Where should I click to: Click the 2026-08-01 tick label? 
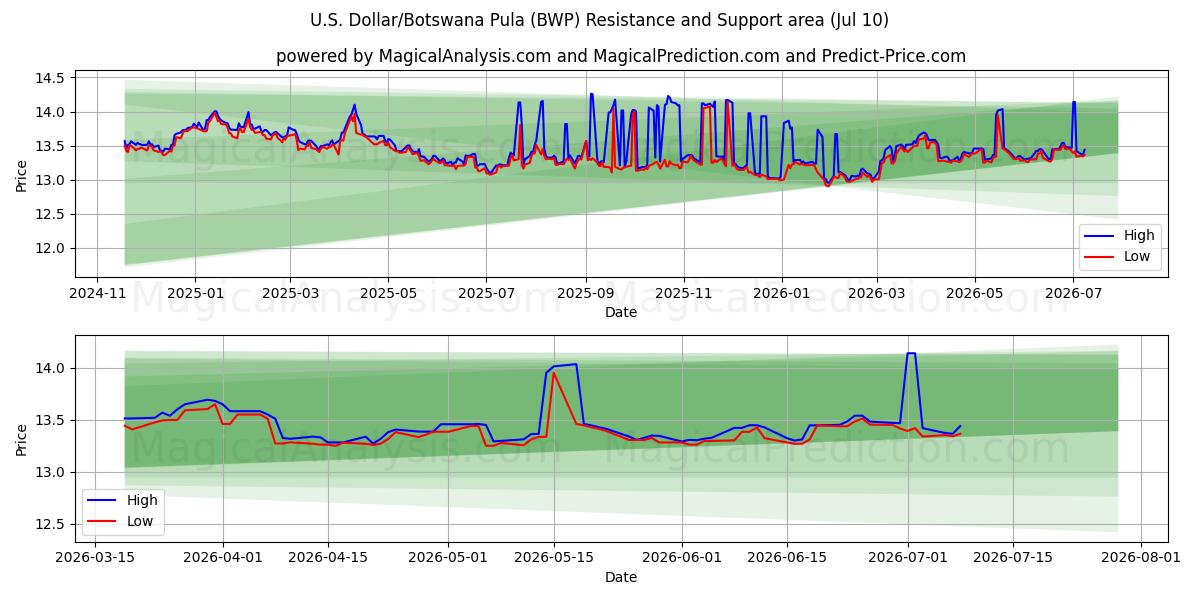click(1141, 558)
